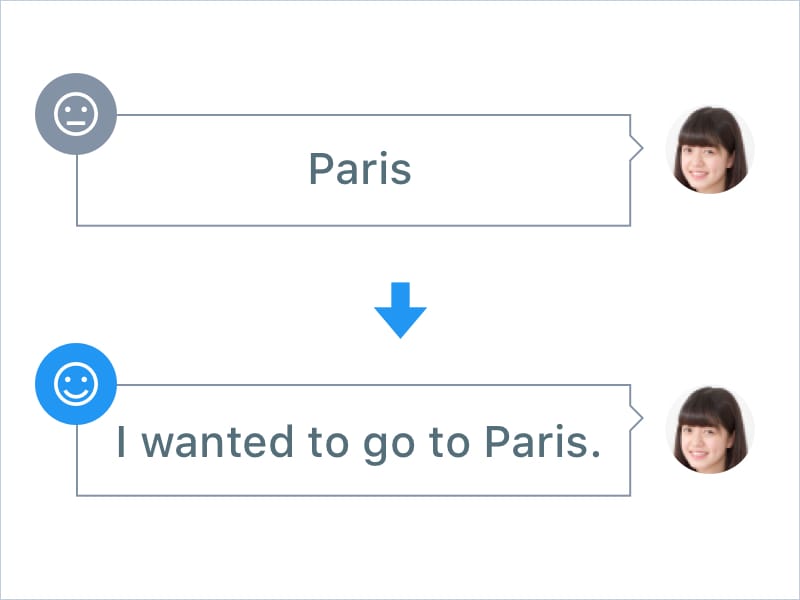The image size is (800, 600).
Task: Select the avatar photo beside the Paris bubble
Action: [709, 150]
